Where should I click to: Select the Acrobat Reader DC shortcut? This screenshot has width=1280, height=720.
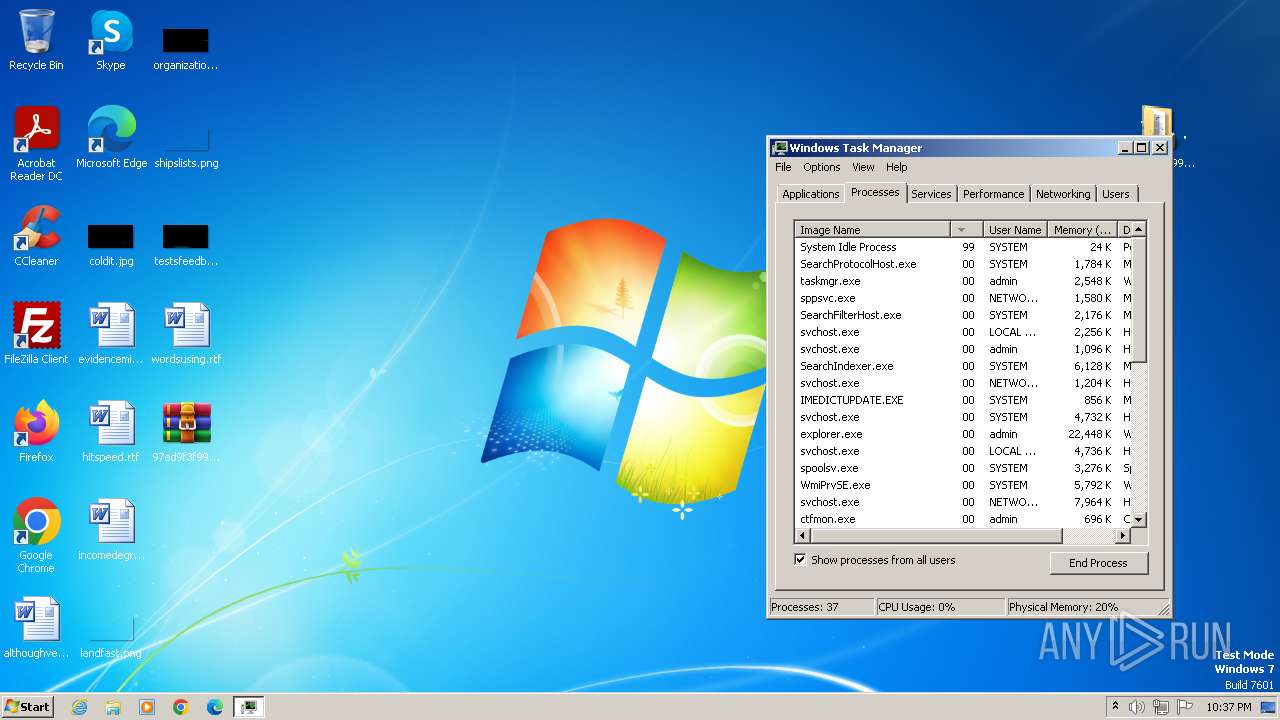[36, 144]
